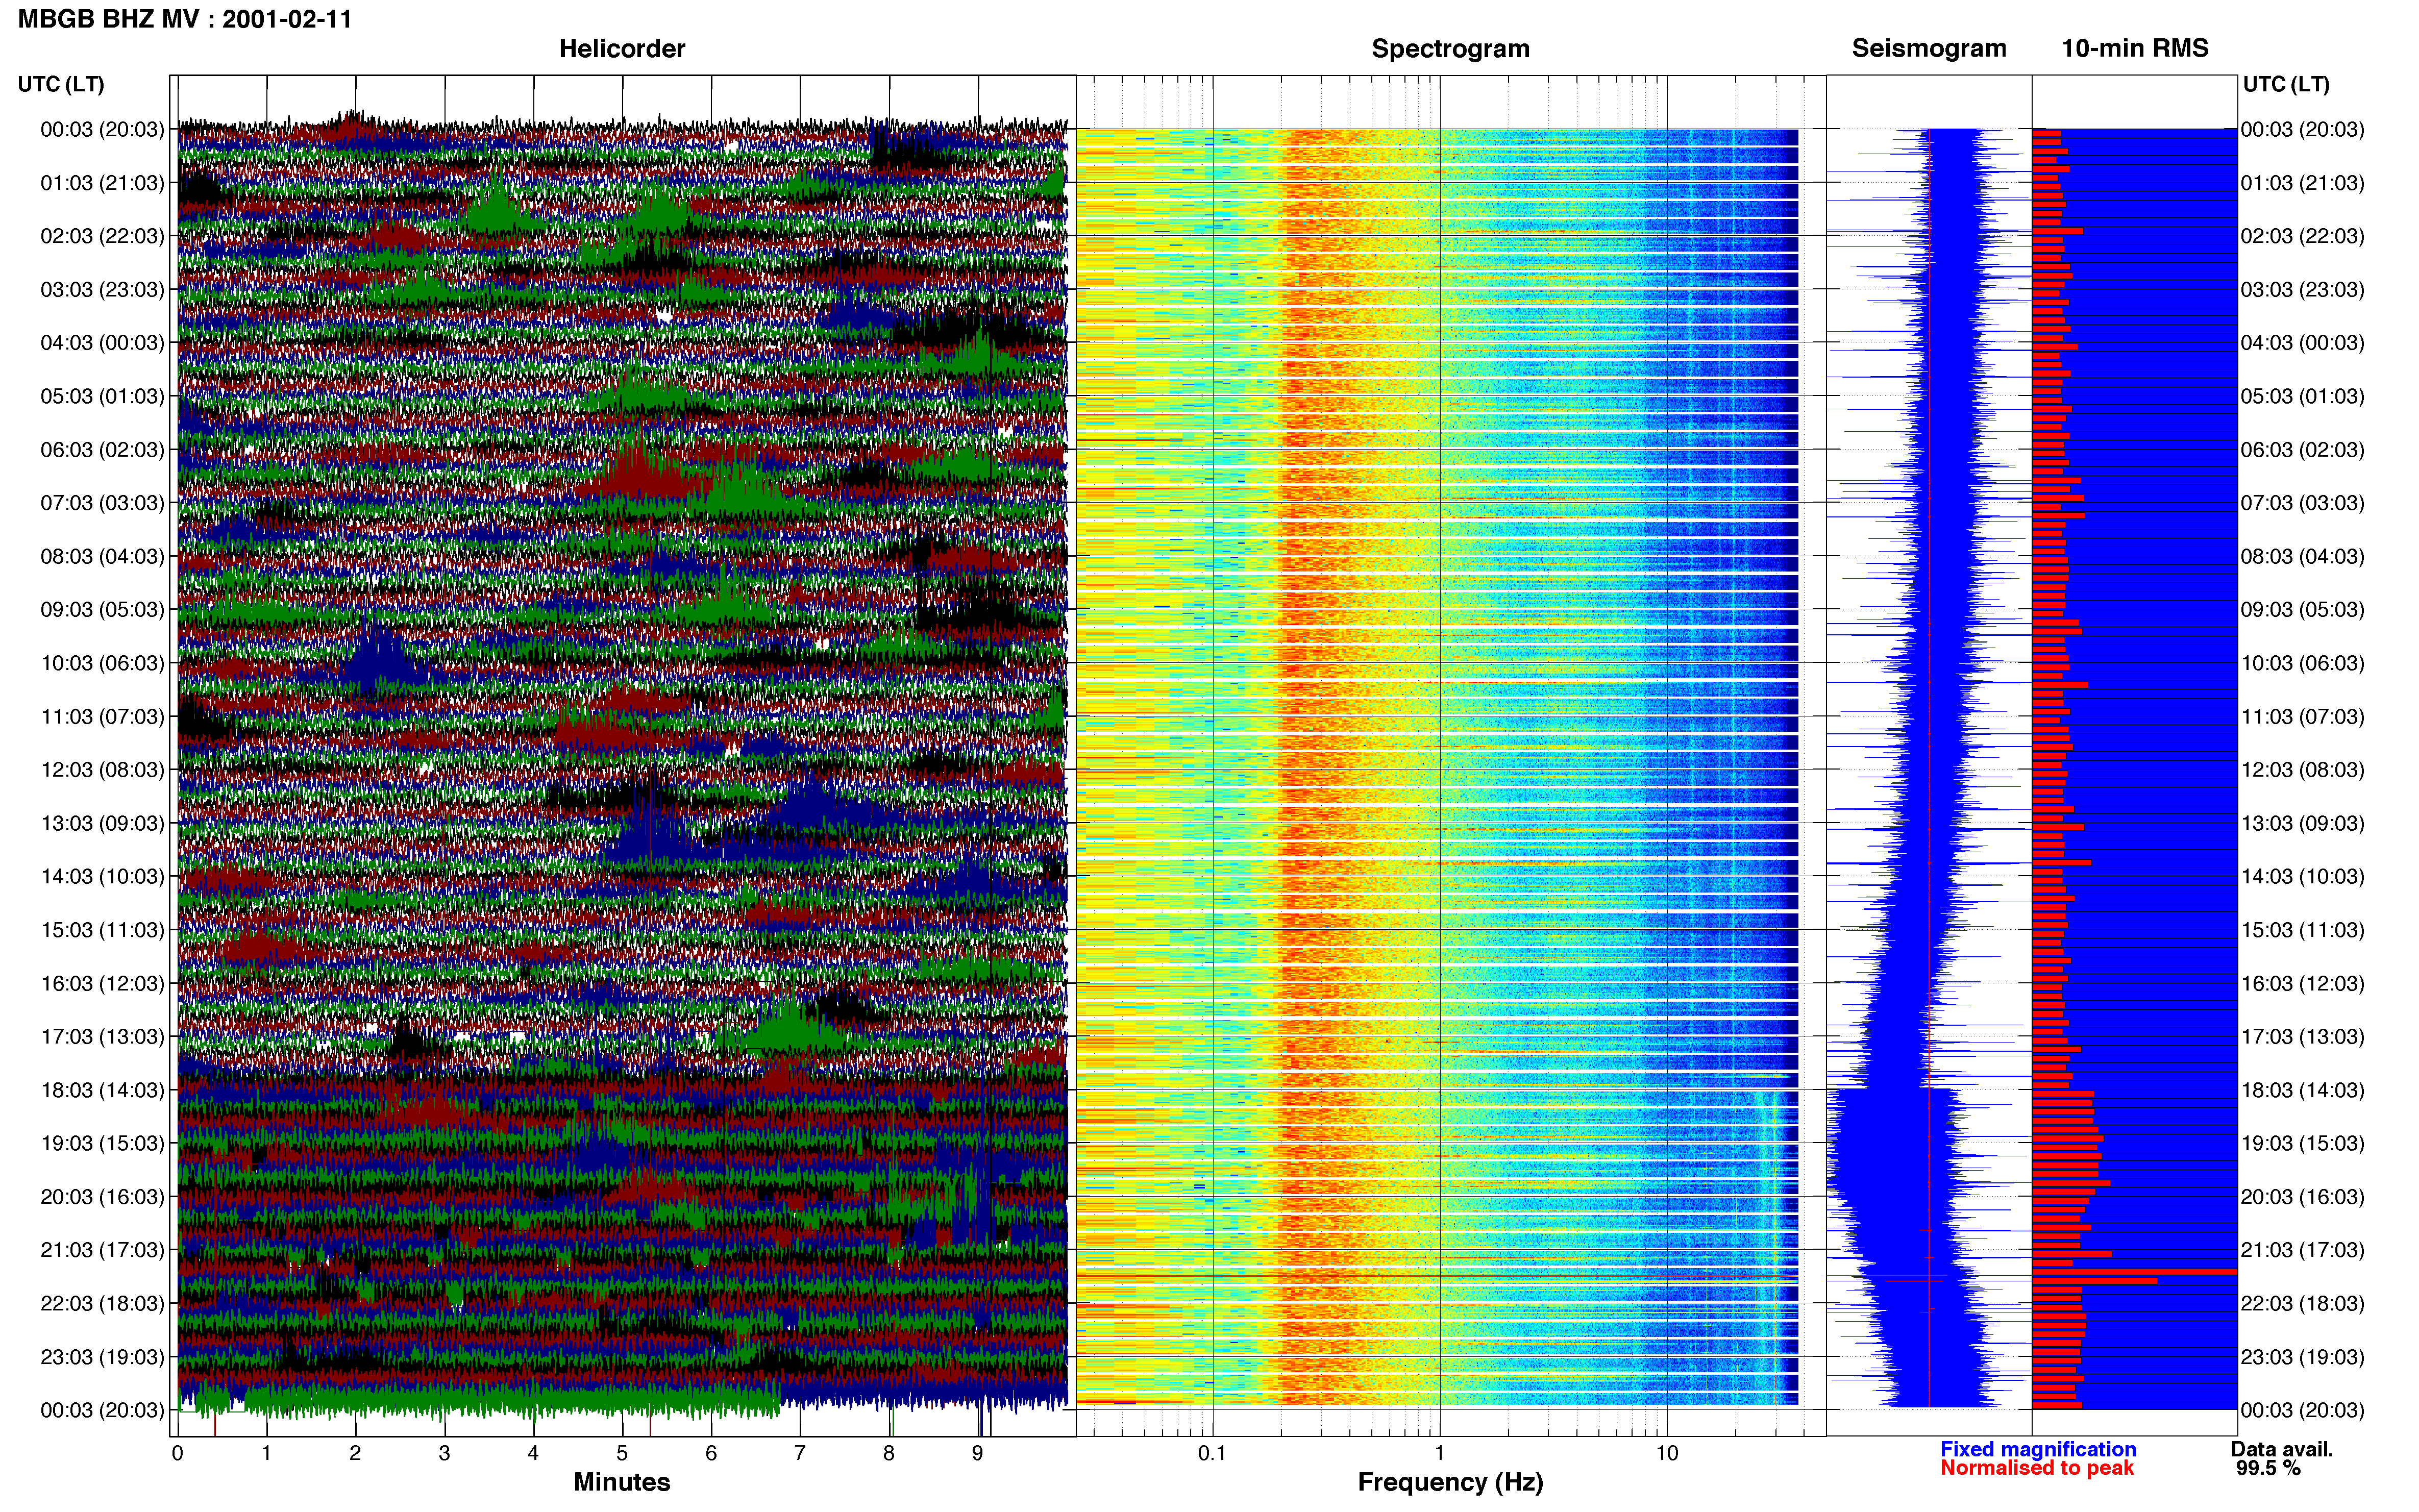
Task: Click left time label '22:03 (18:03)'
Action: (x=102, y=1304)
